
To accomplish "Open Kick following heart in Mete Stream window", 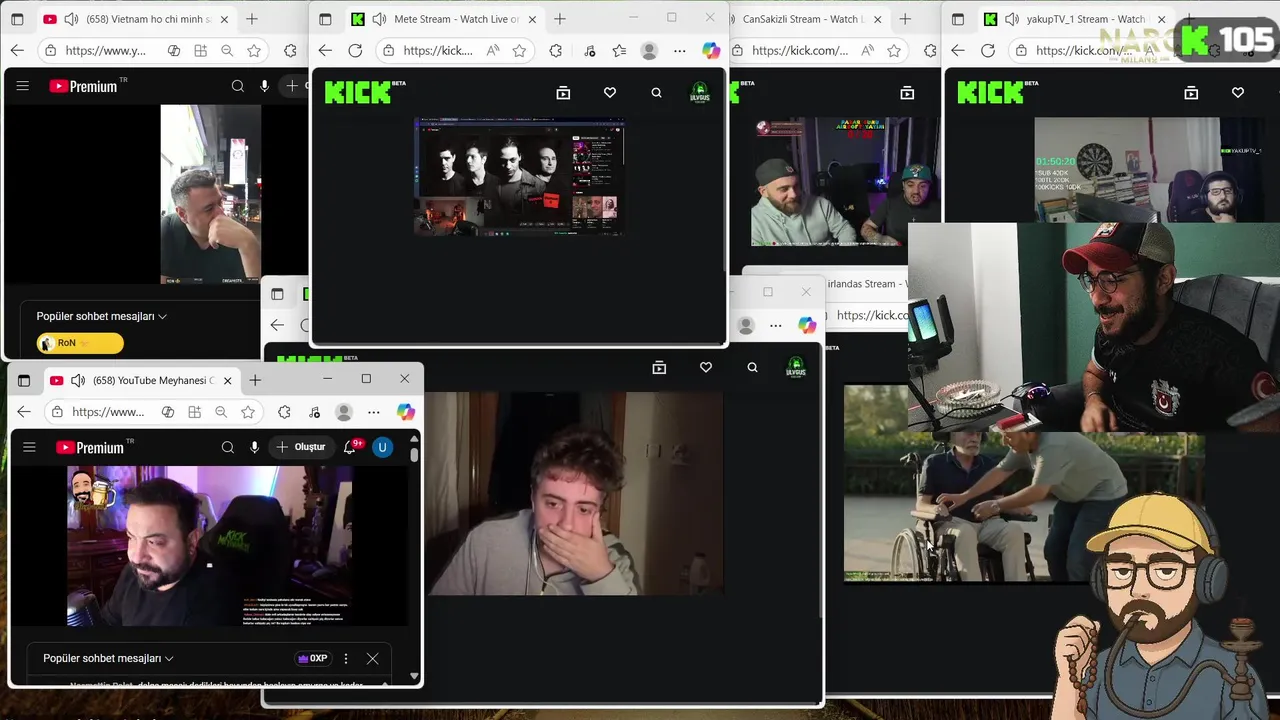I will [x=610, y=92].
